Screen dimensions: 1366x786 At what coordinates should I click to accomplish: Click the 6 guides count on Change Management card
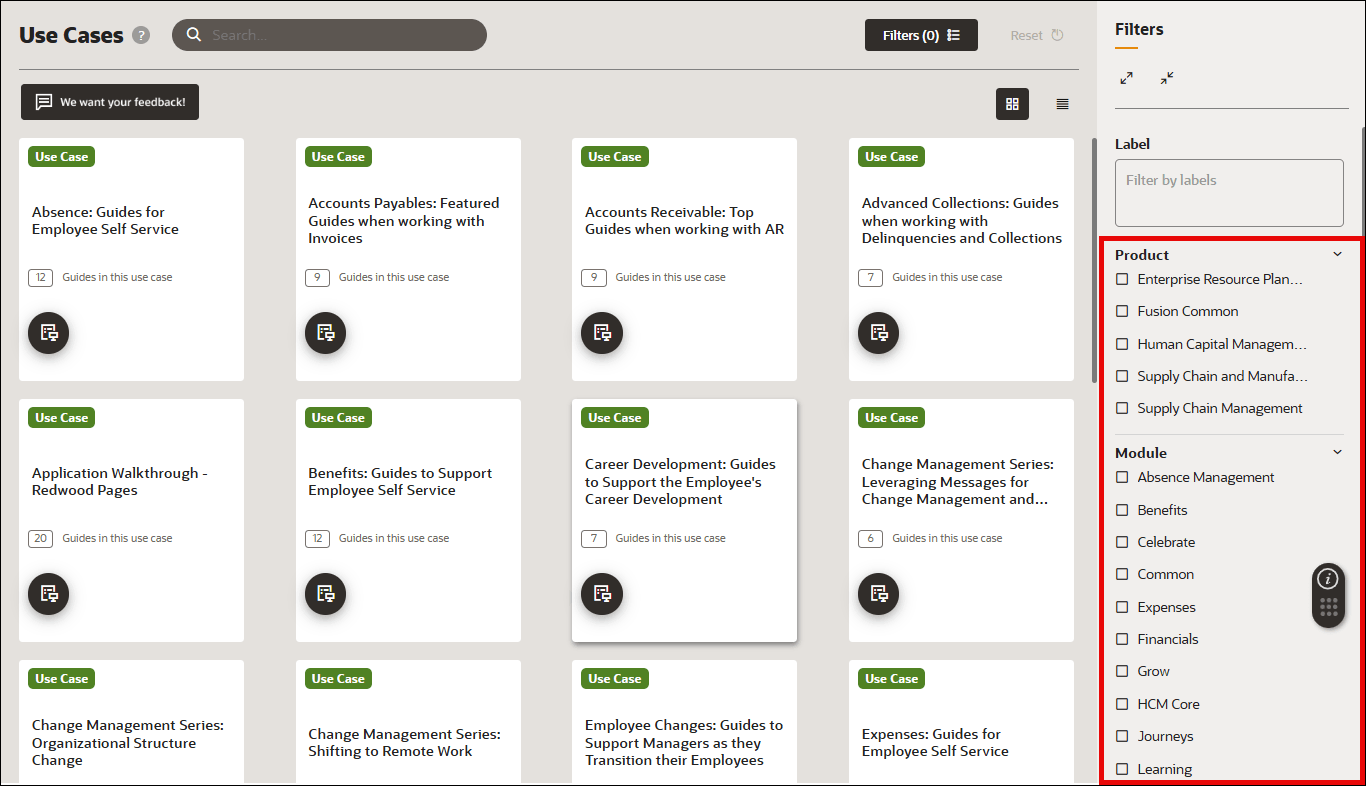[x=870, y=538]
